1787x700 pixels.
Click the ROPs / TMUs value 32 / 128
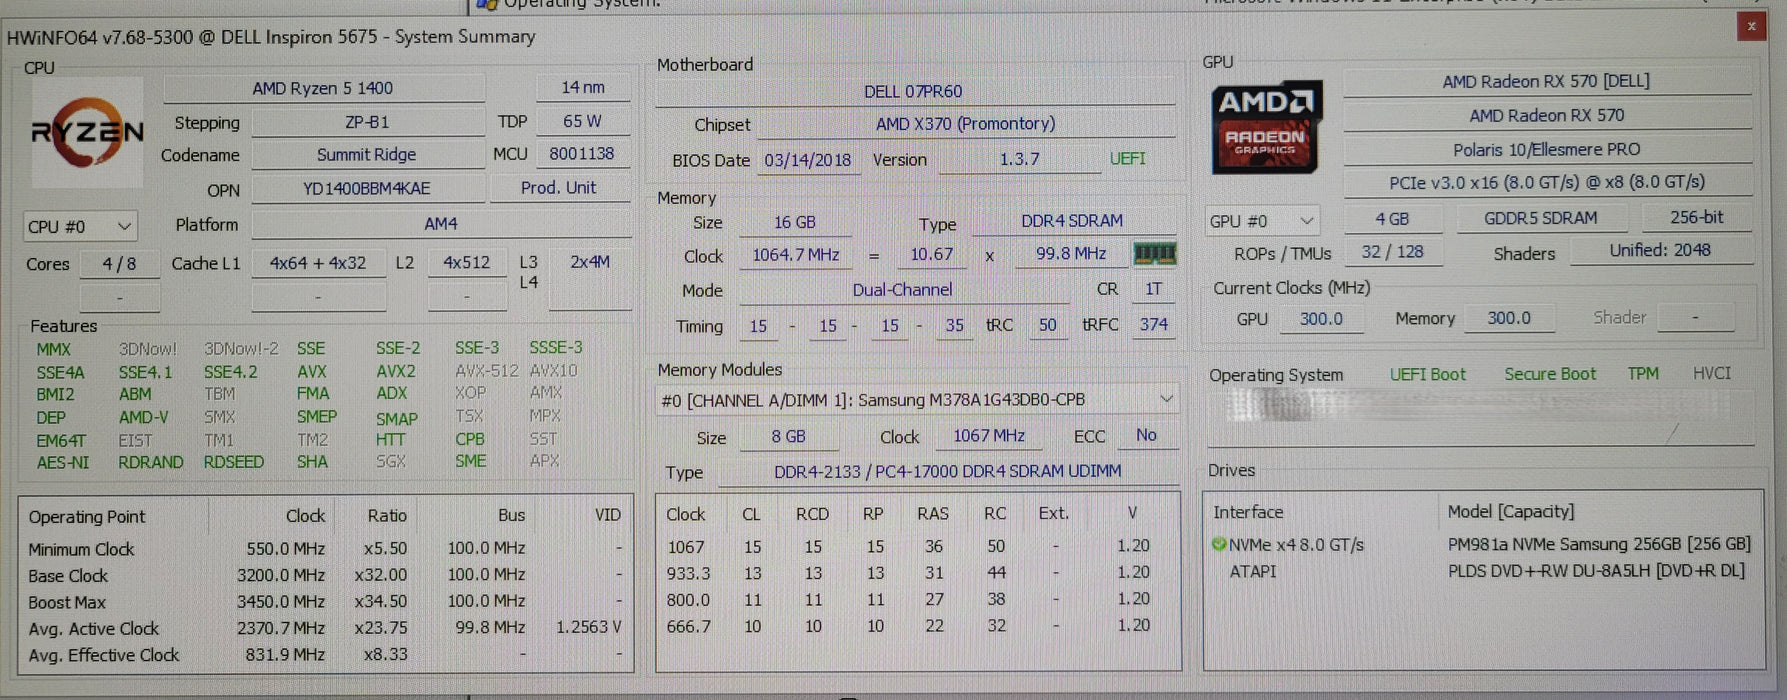[x=1393, y=252]
